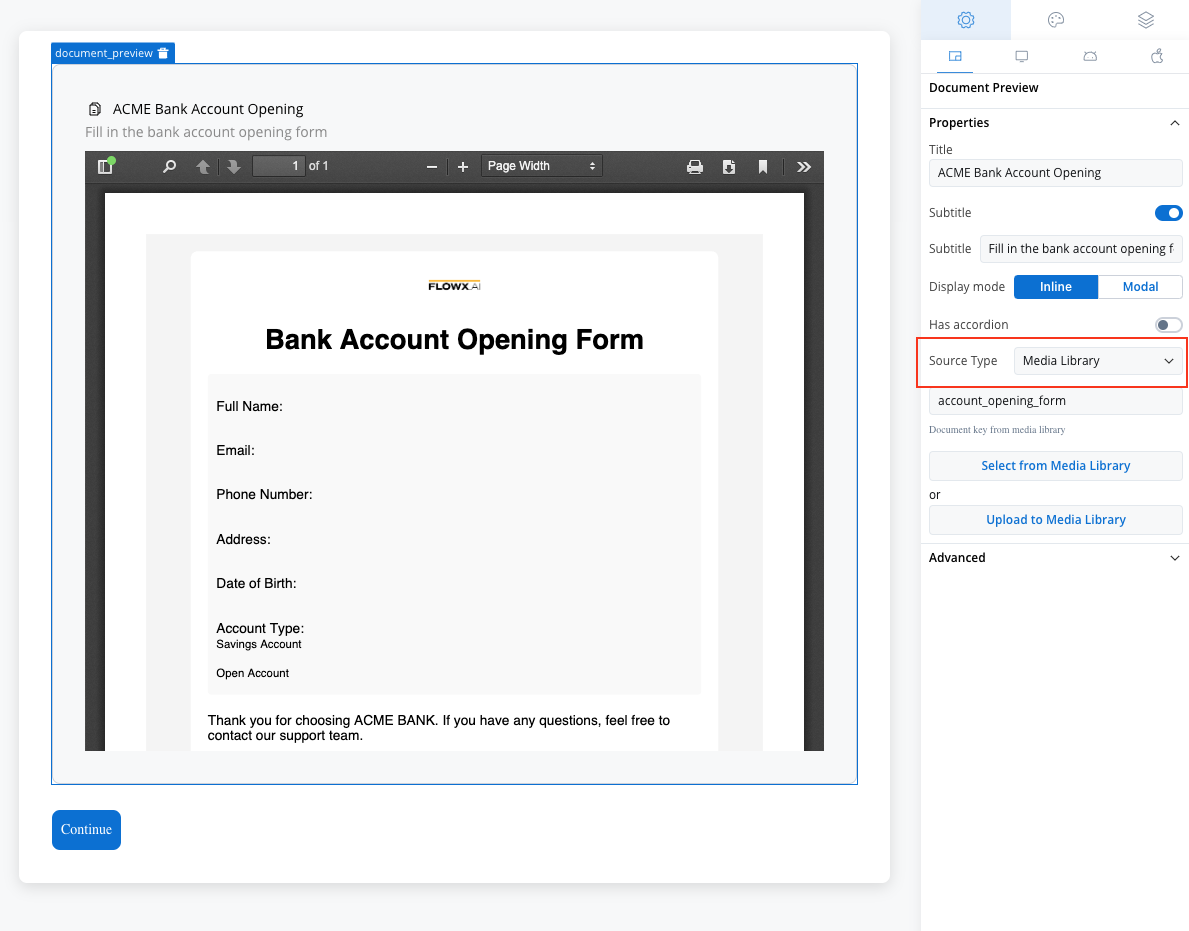This screenshot has width=1189, height=931.
Task: Click Upload to Media Library
Action: [x=1055, y=519]
